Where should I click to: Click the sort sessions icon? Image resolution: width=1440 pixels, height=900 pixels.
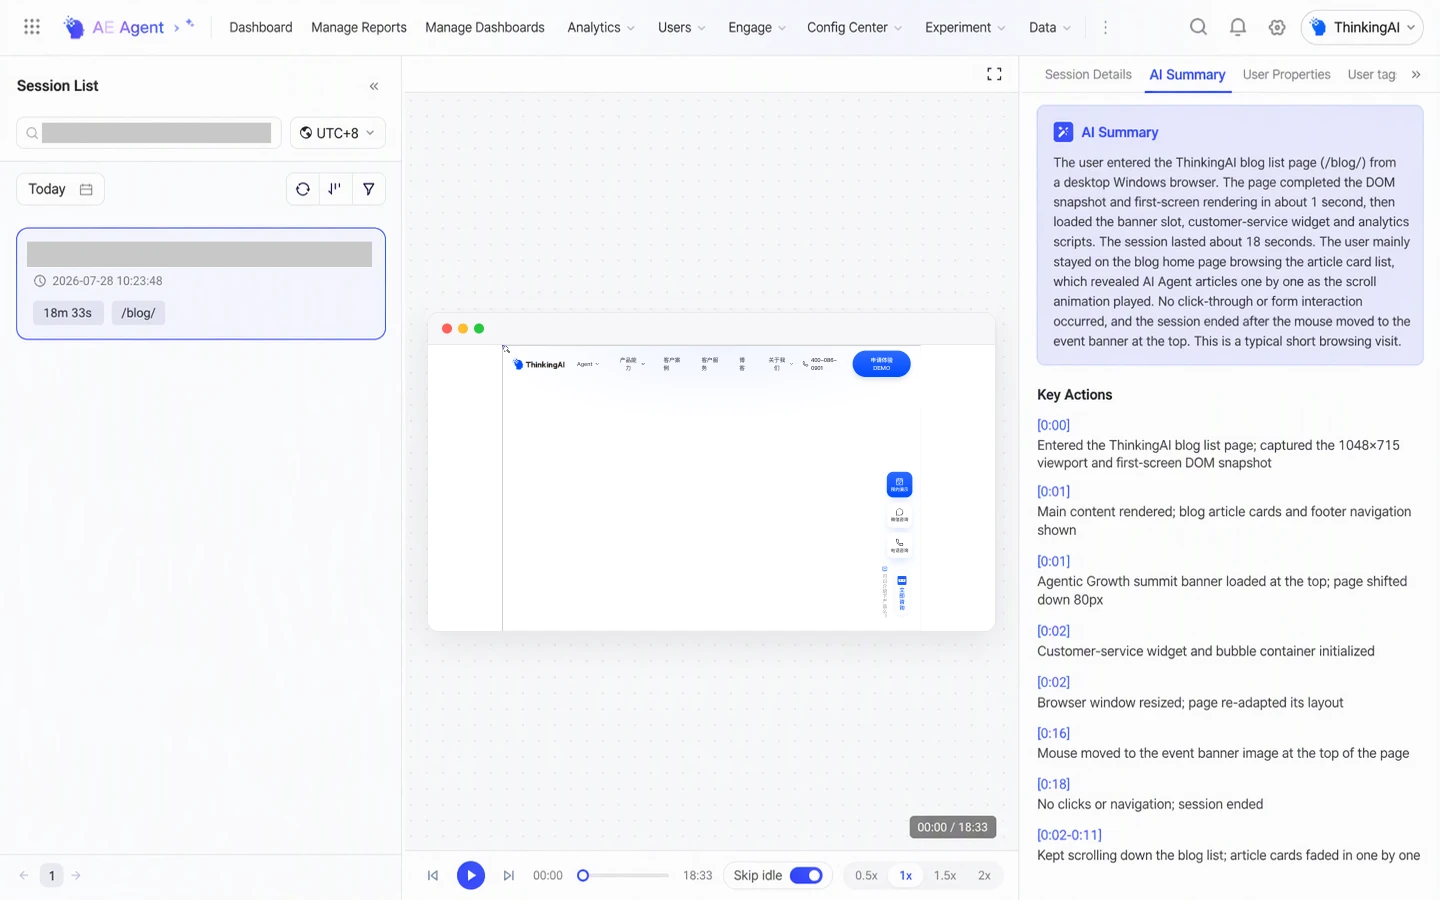335,189
